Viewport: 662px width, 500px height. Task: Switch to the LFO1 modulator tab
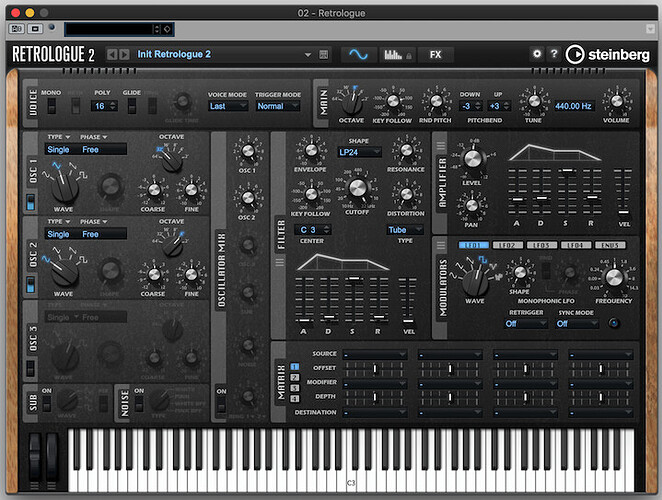(473, 245)
